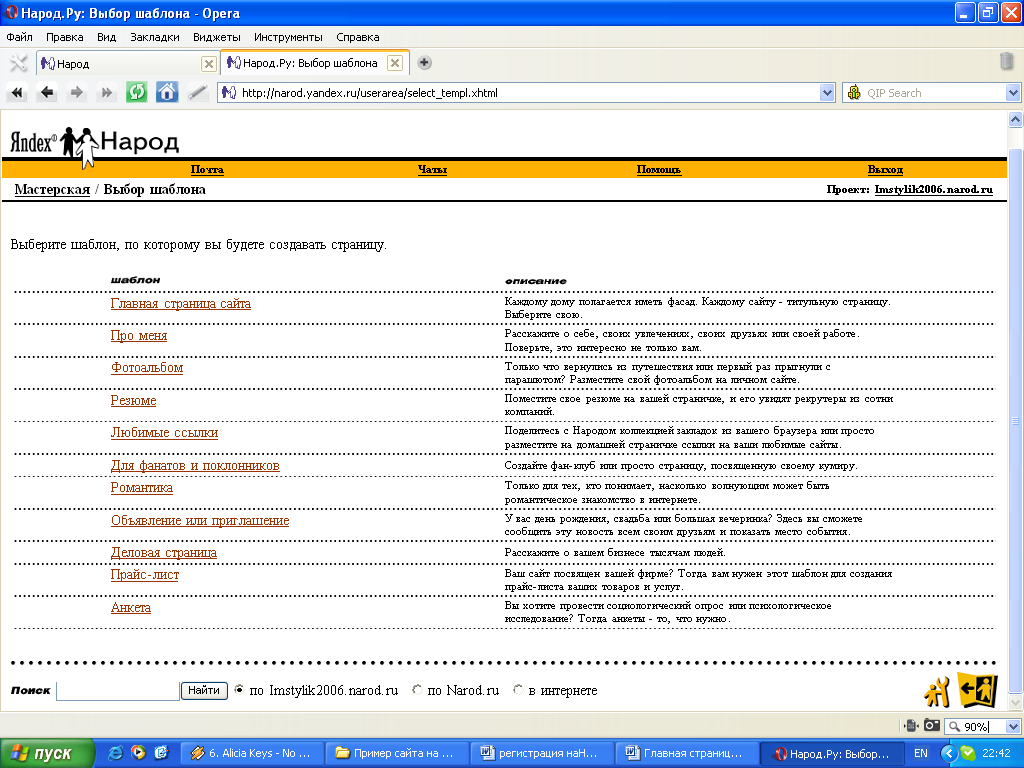The height and width of the screenshot is (768, 1024).
Task: Choose 'Главная страница сайта' template
Action: 181,304
